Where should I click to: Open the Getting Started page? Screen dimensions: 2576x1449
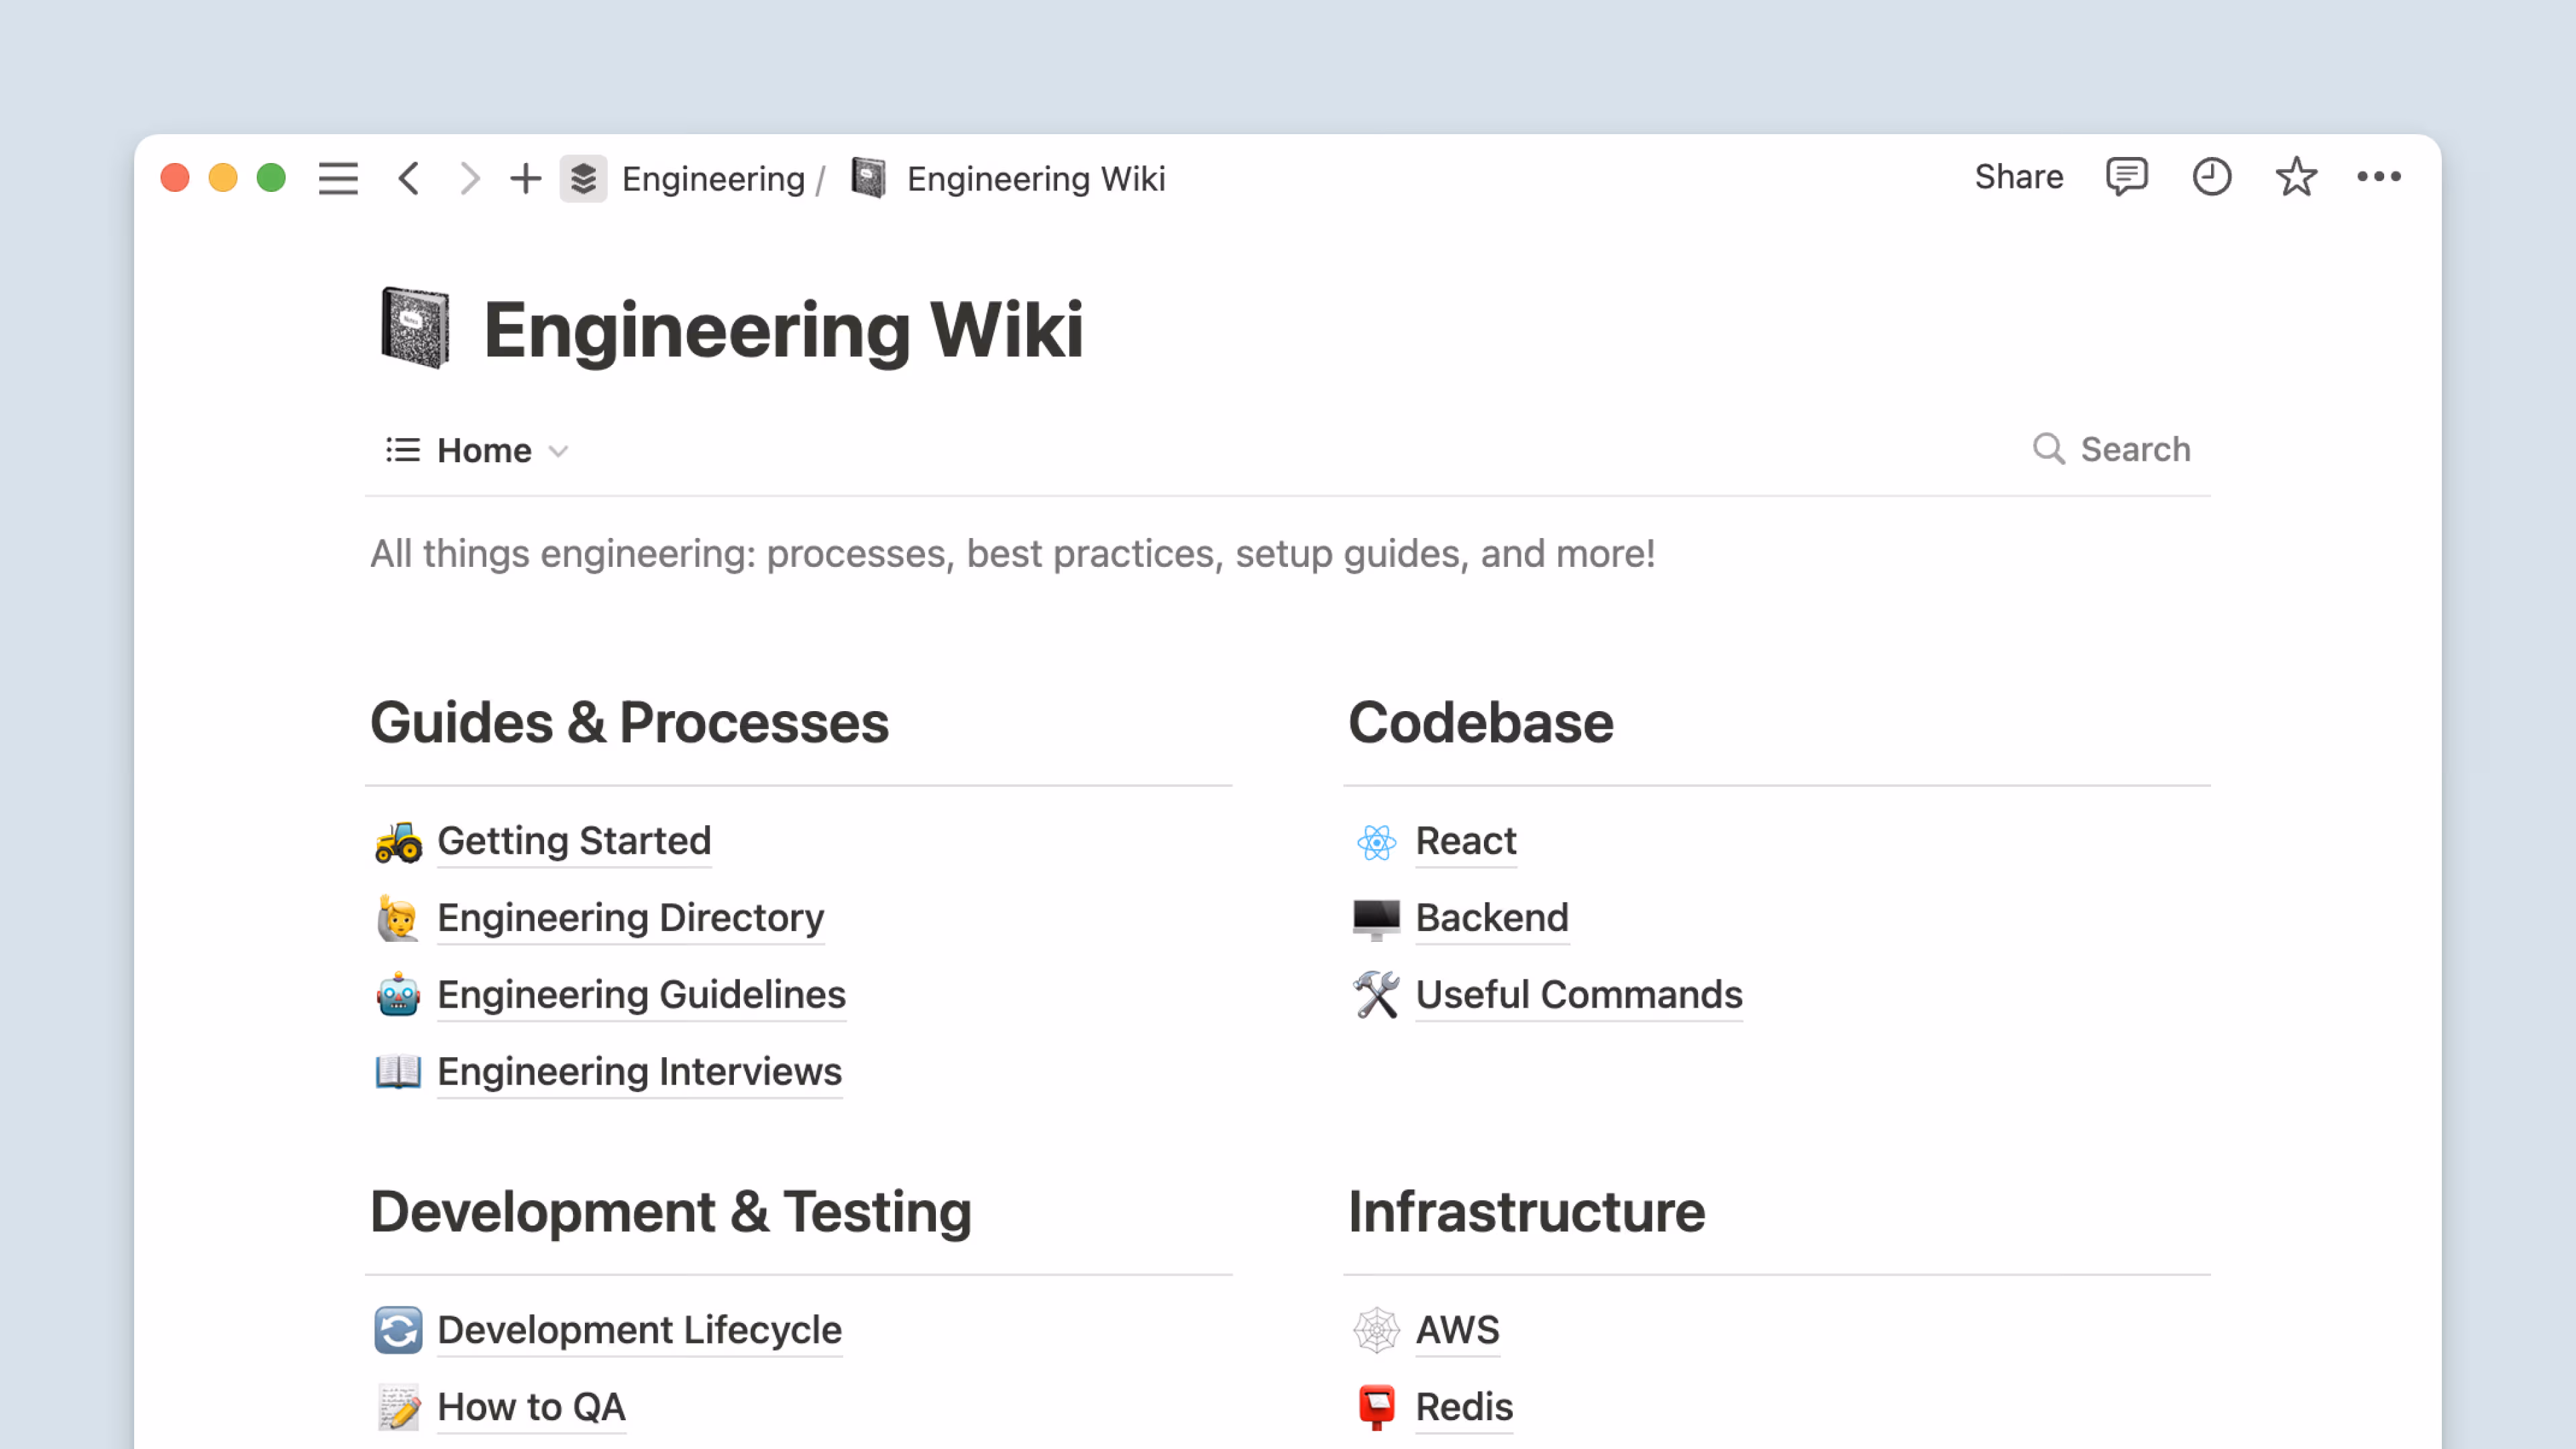point(574,841)
